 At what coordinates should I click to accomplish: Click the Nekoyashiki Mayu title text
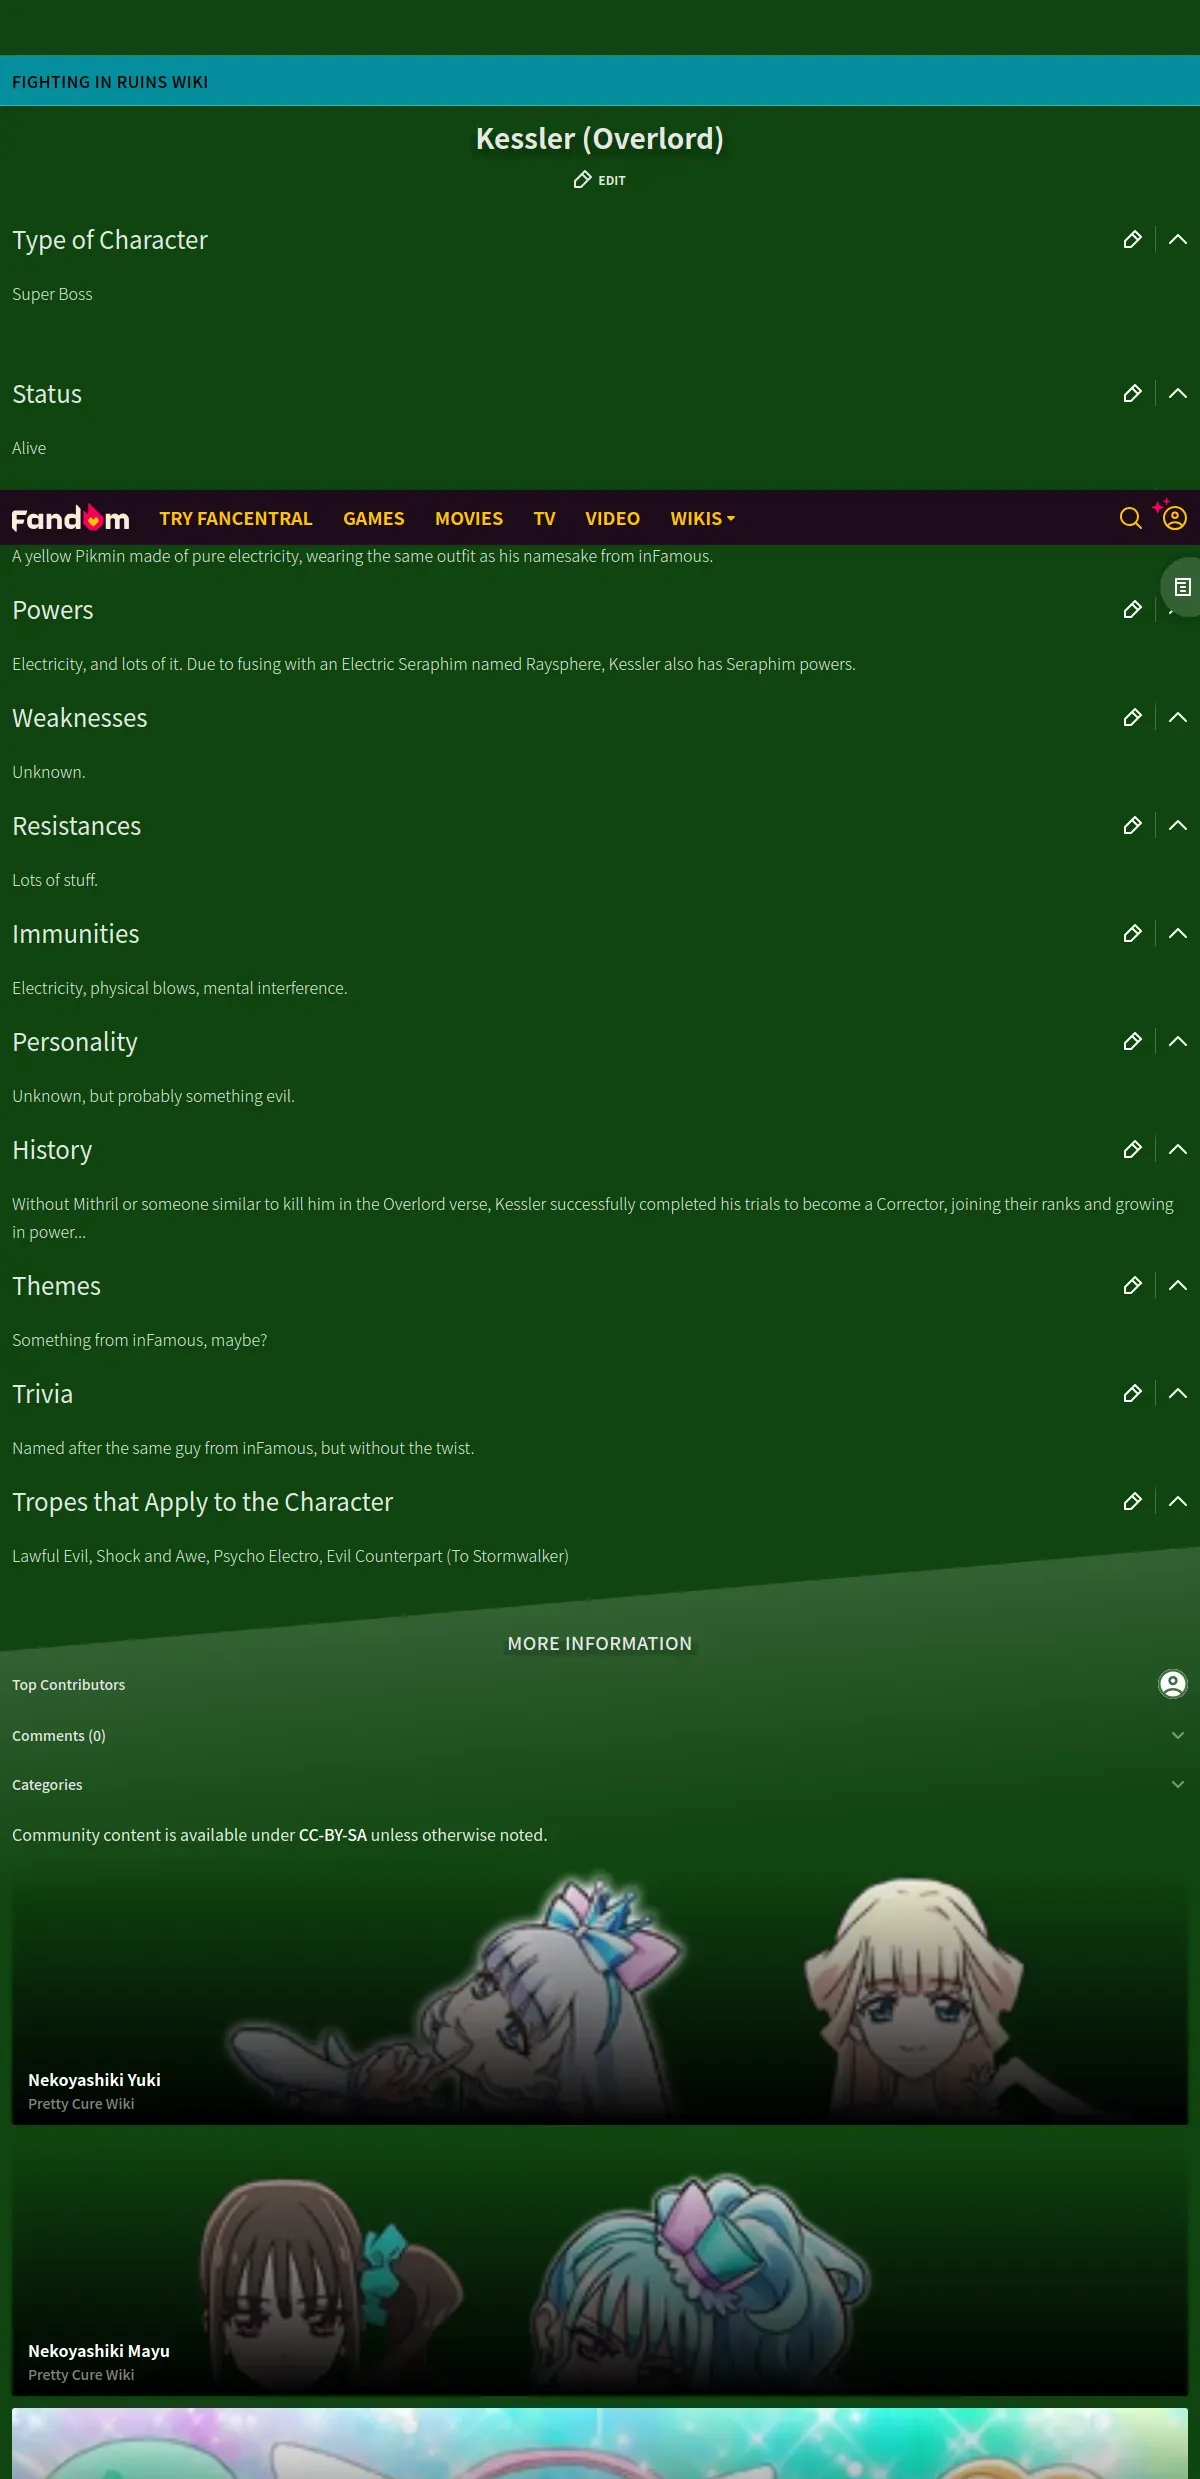pos(99,2351)
